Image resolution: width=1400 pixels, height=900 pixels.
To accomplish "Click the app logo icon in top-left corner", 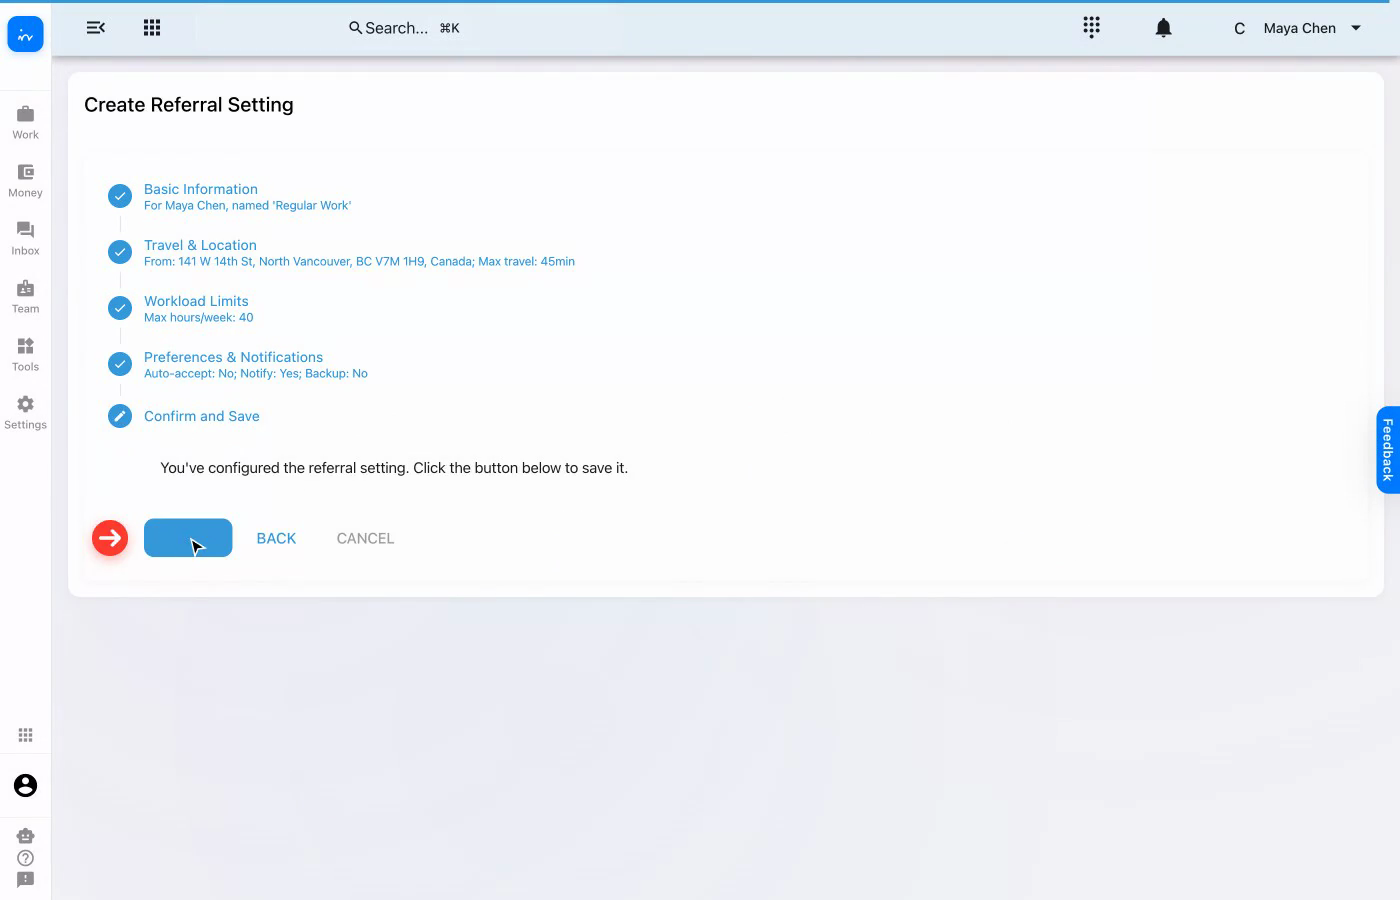I will tap(25, 35).
